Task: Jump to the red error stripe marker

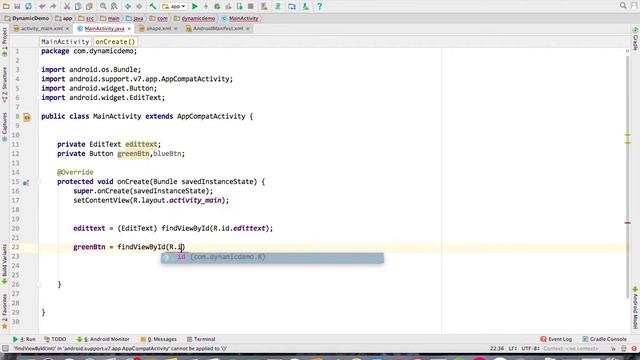Action: point(628,222)
